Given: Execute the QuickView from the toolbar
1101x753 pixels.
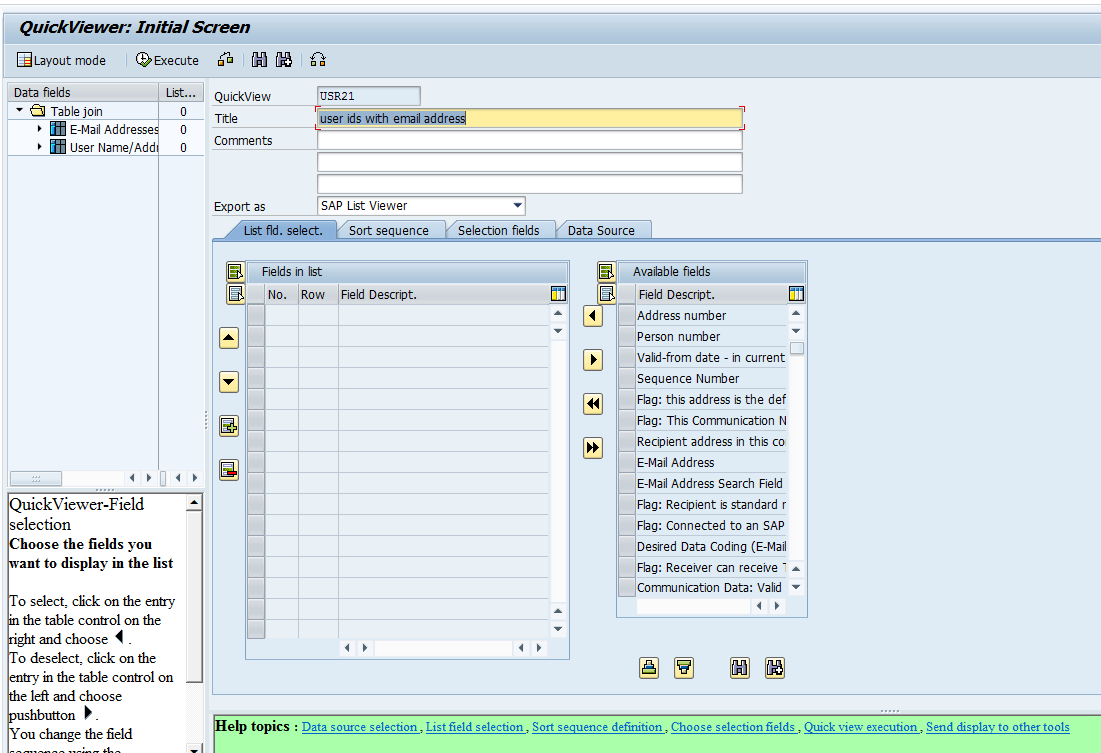Looking at the screenshot, I should (x=165, y=59).
